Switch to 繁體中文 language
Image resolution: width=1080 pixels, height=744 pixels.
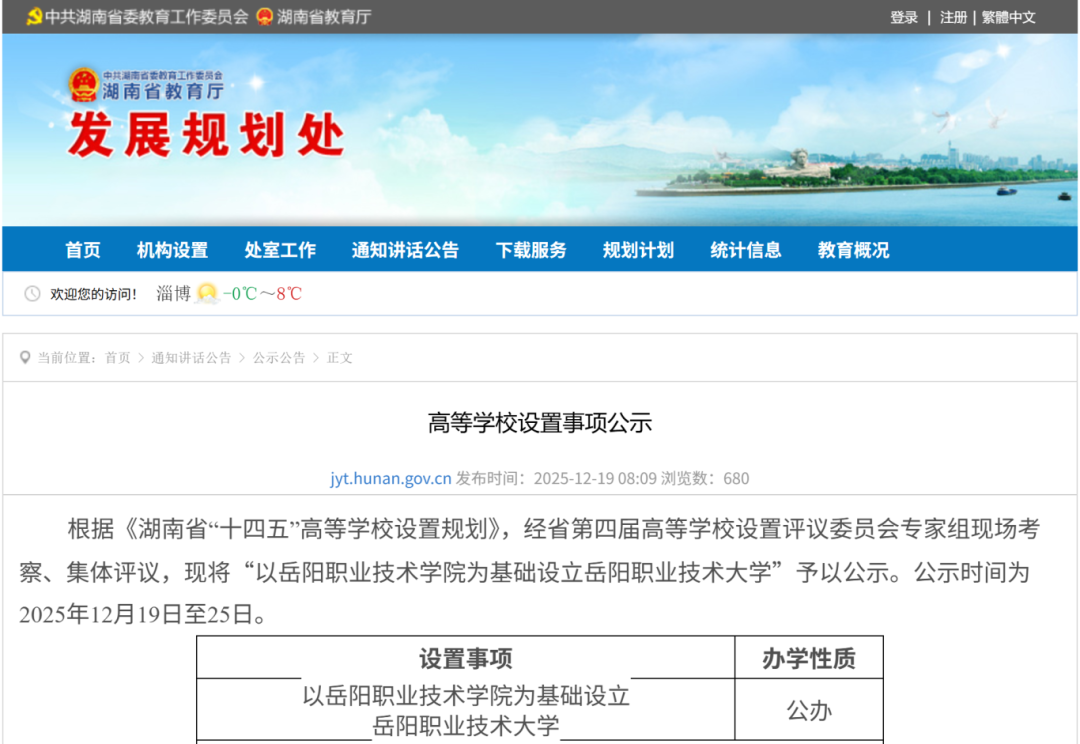[1008, 17]
